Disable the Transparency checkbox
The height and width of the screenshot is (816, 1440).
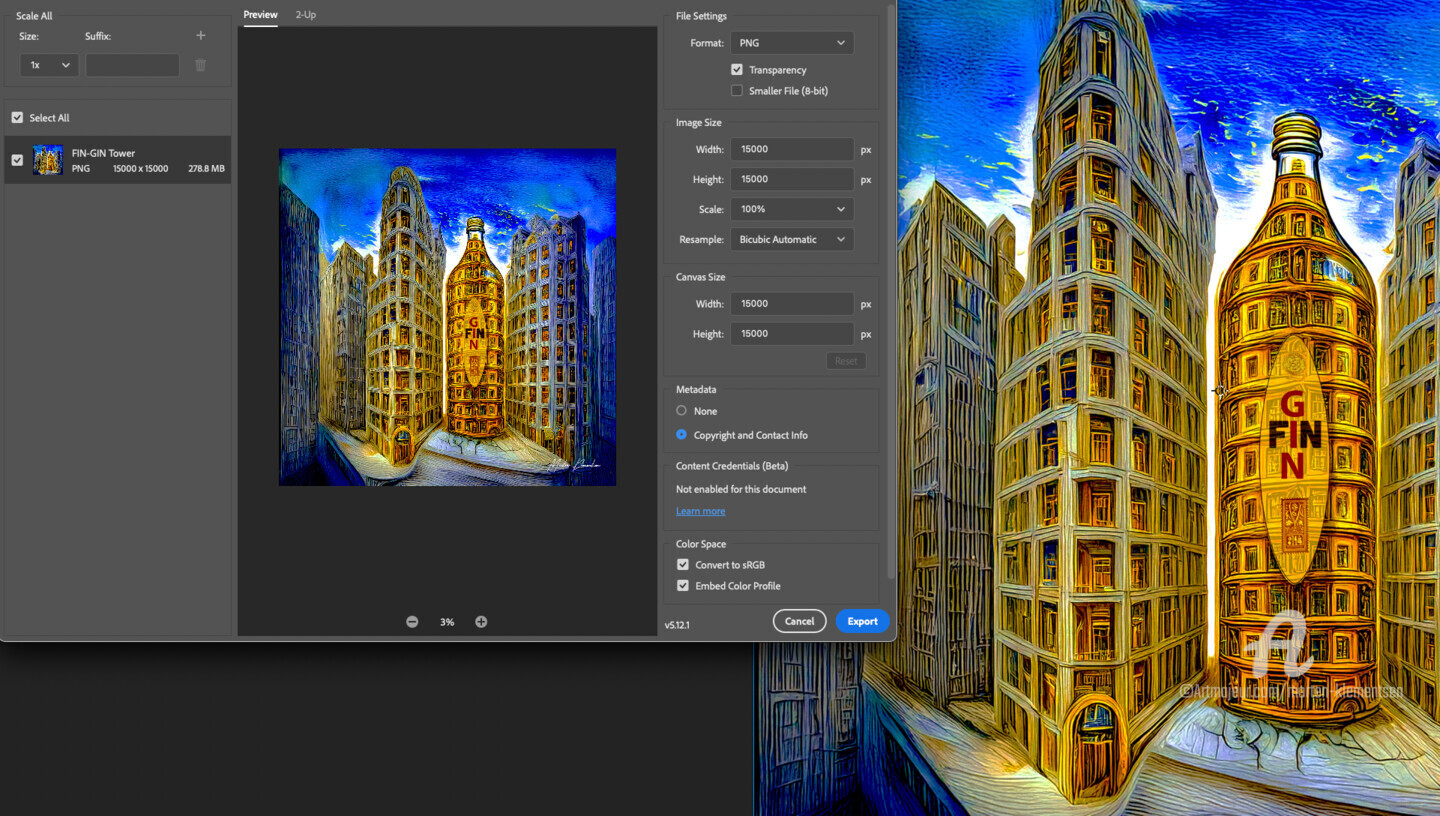click(x=737, y=70)
